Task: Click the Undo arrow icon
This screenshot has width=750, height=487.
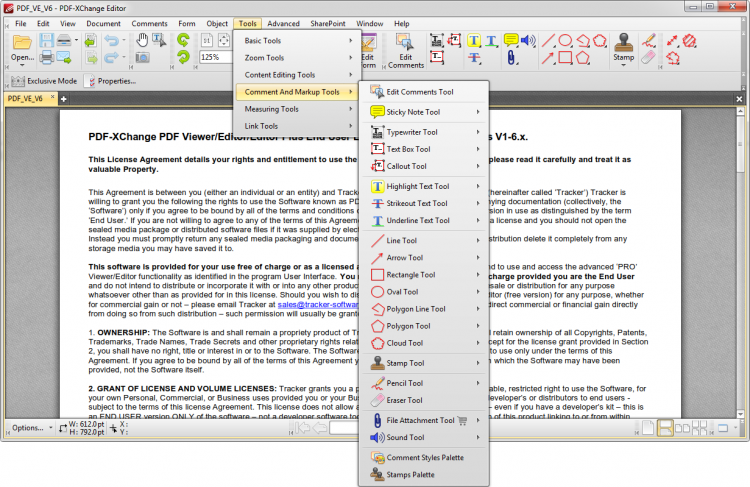Action: (x=111, y=40)
